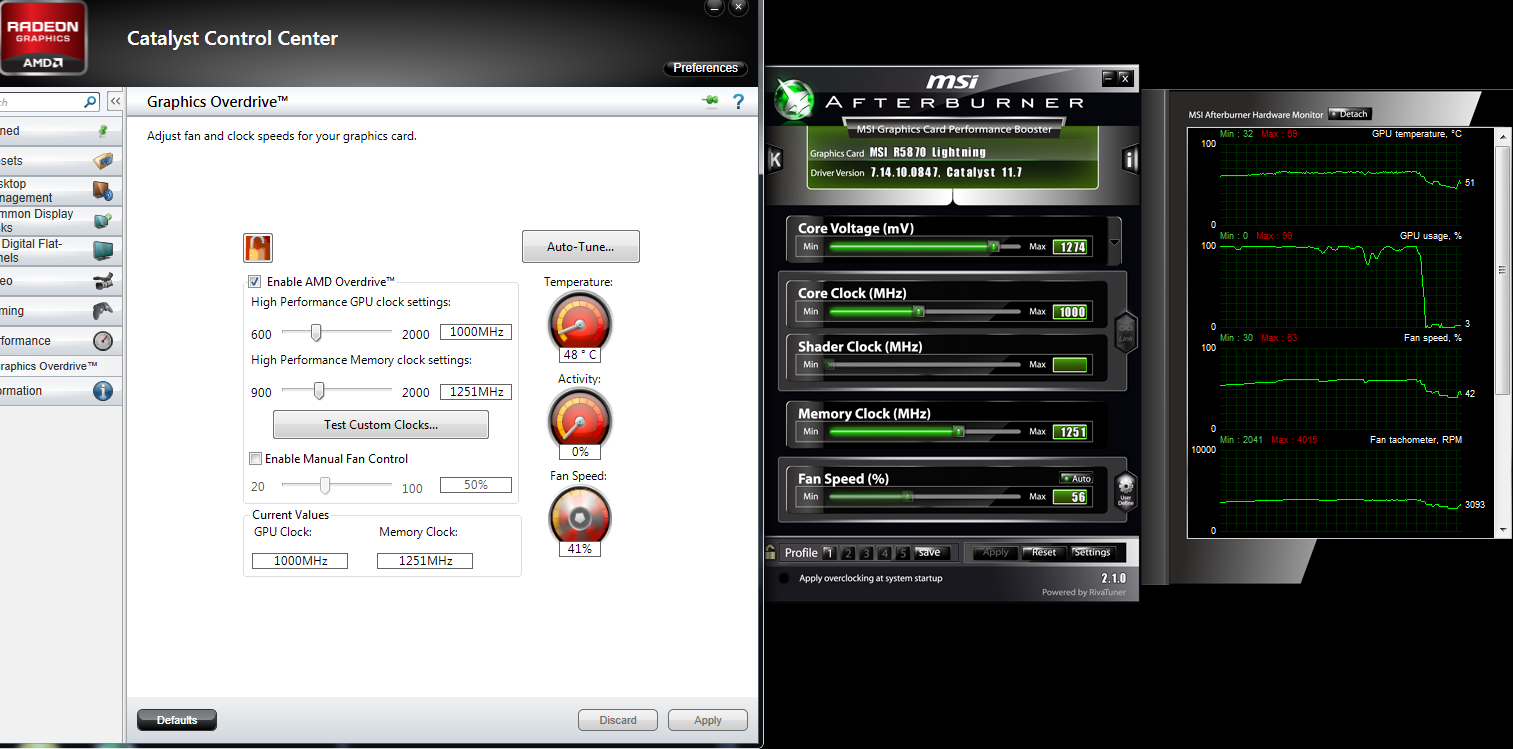Screen dimensions: 1513x749
Task: Open the Afterburner information side tab
Action: [x=1129, y=160]
